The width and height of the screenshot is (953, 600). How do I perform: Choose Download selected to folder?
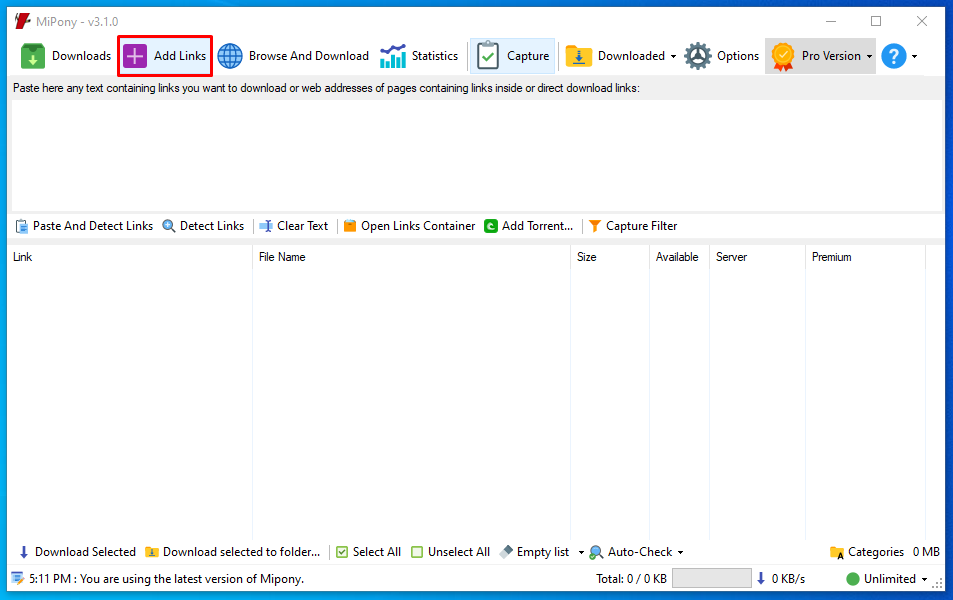233,552
